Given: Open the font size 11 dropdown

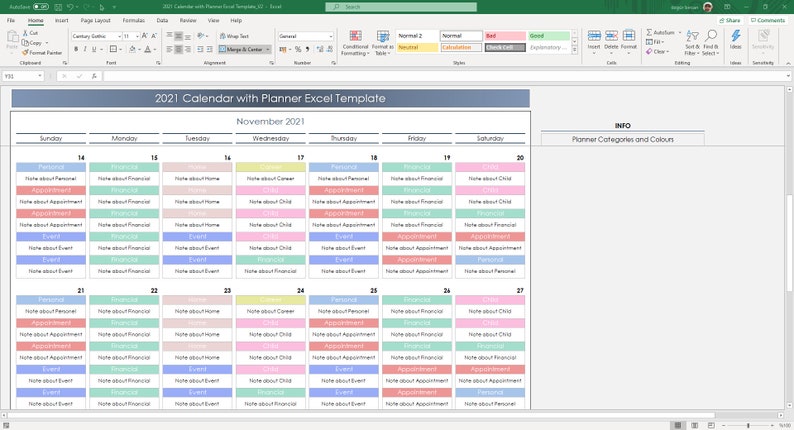Looking at the screenshot, I should click(137, 36).
